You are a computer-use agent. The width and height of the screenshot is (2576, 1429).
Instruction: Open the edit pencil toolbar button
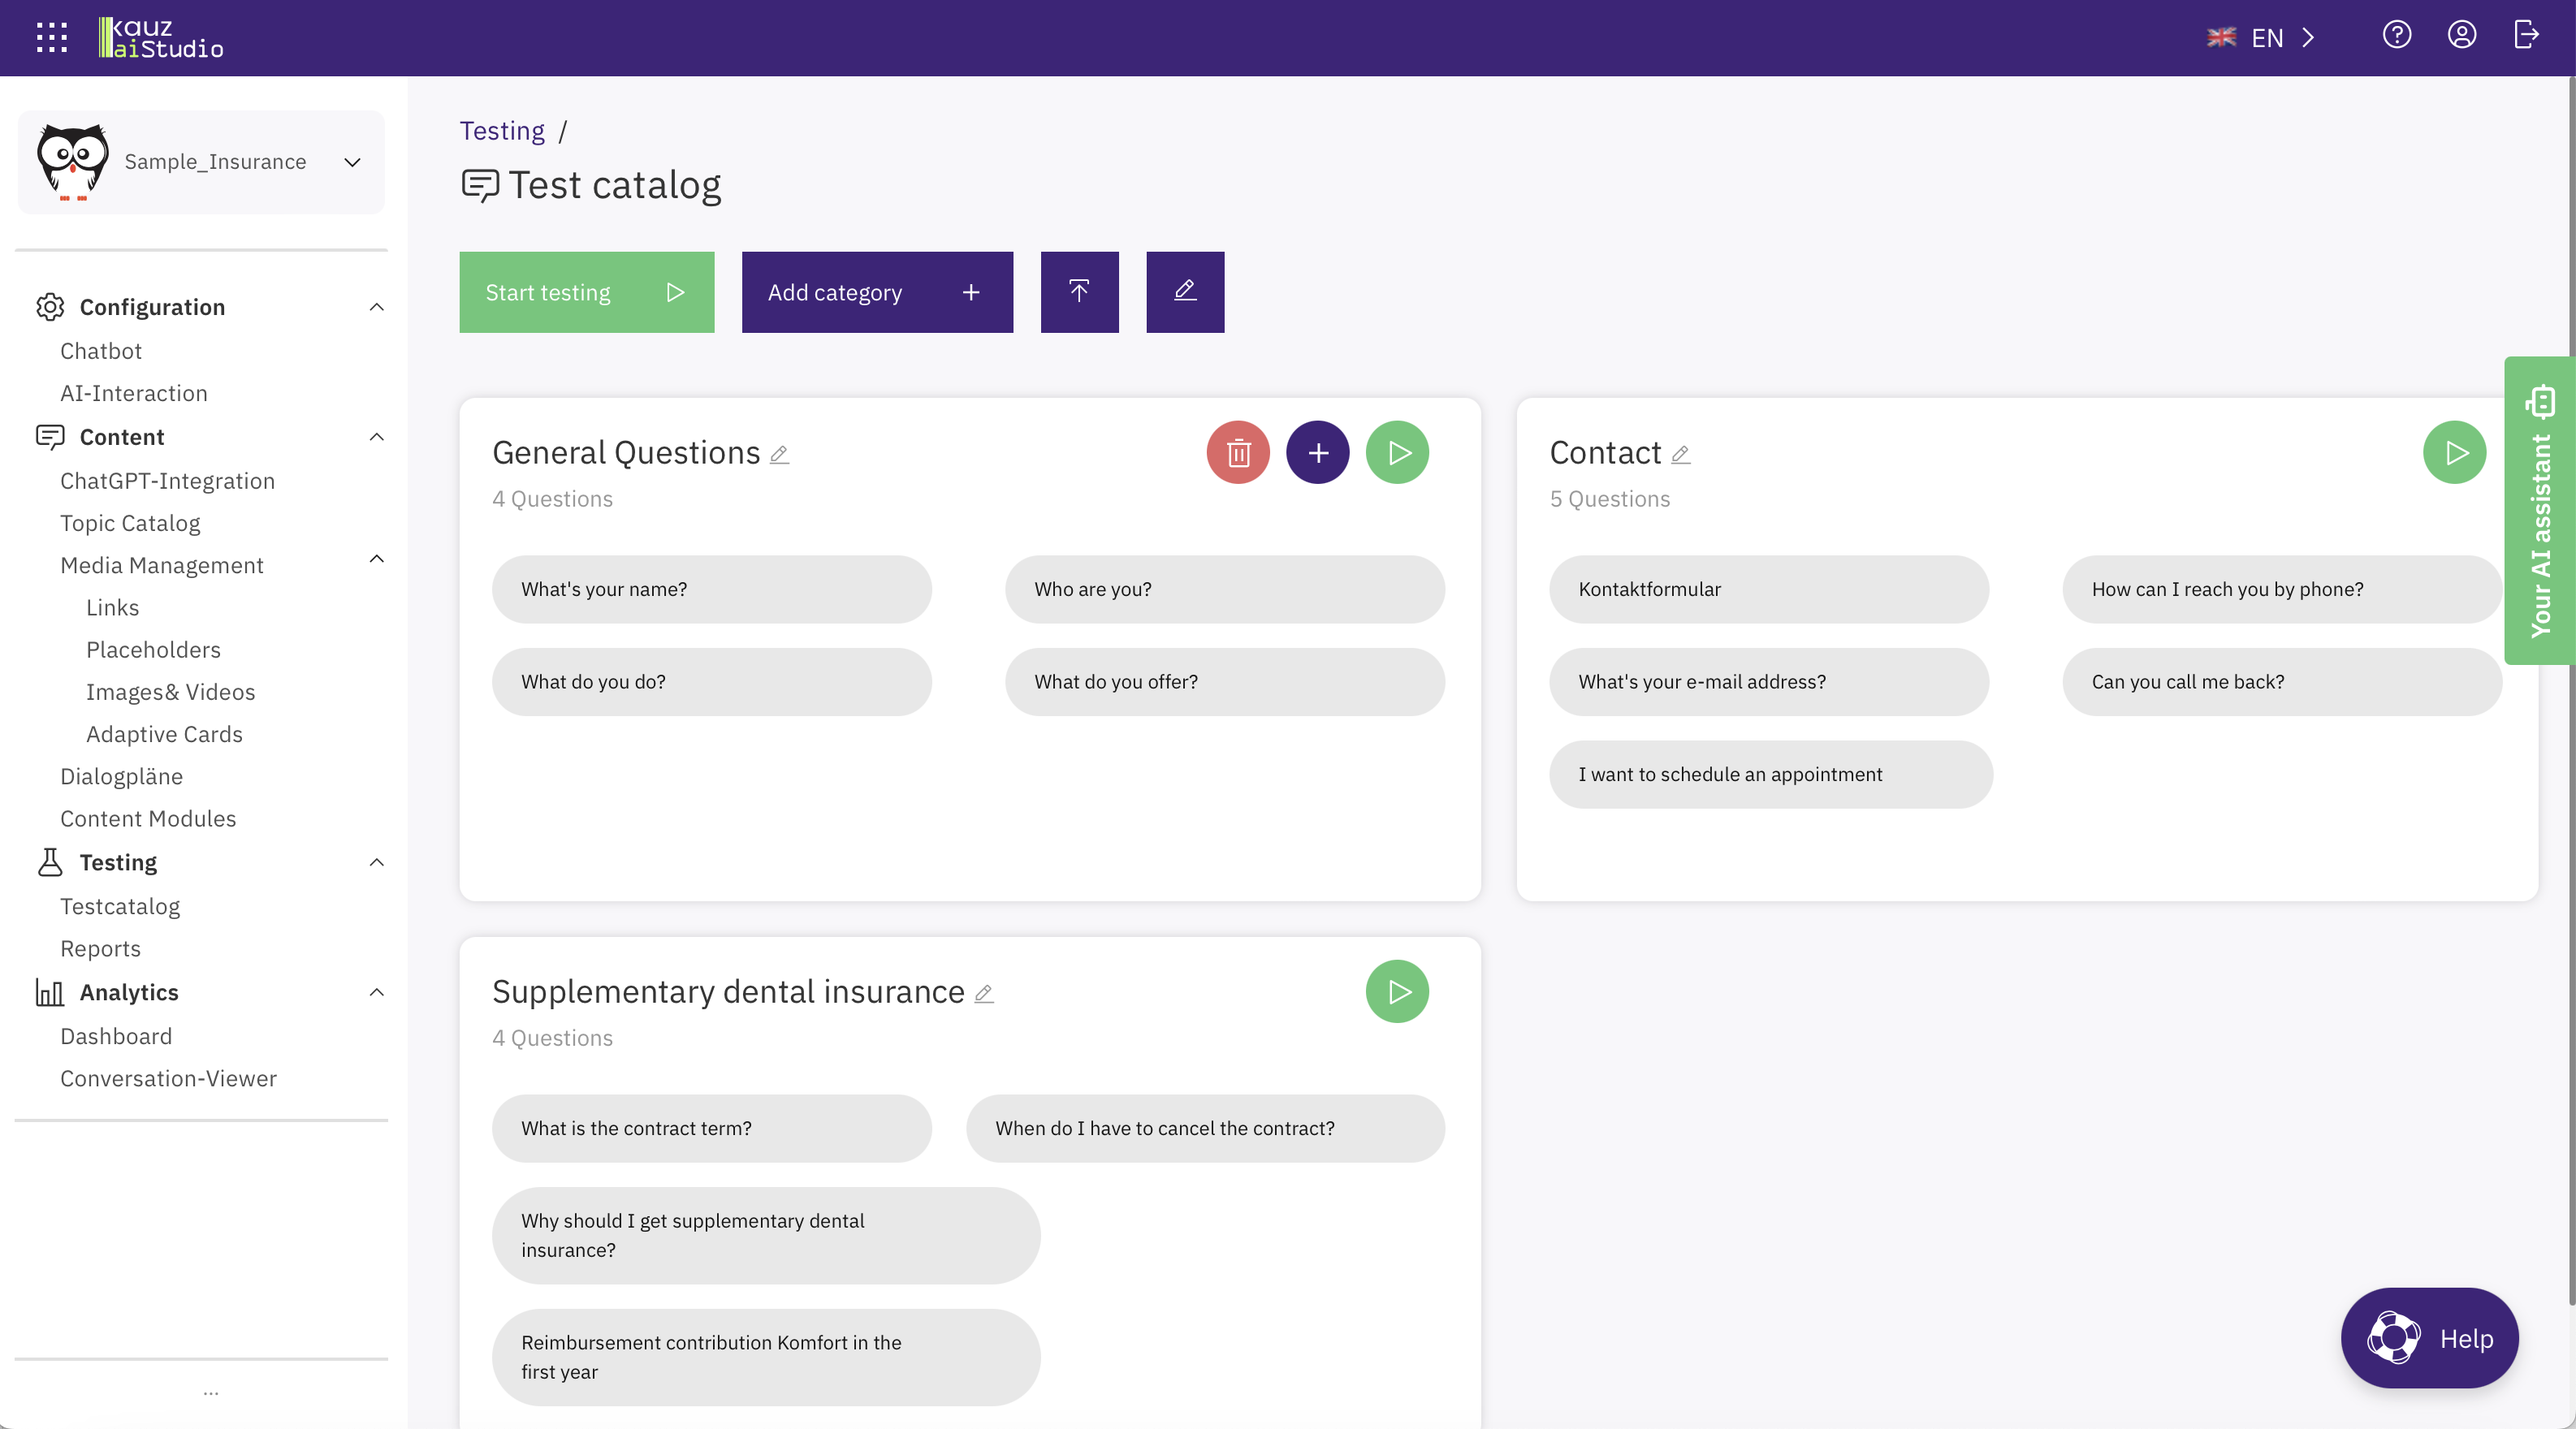pyautogui.click(x=1184, y=292)
